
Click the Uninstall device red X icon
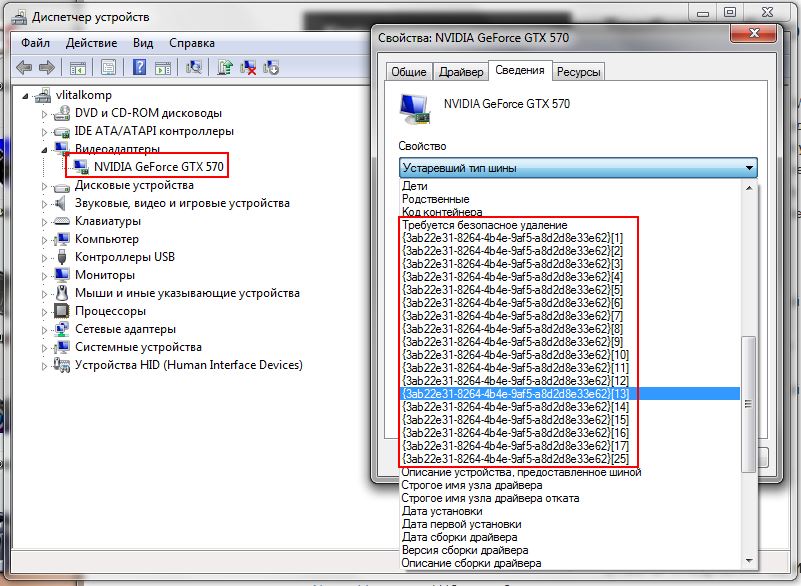pos(249,68)
